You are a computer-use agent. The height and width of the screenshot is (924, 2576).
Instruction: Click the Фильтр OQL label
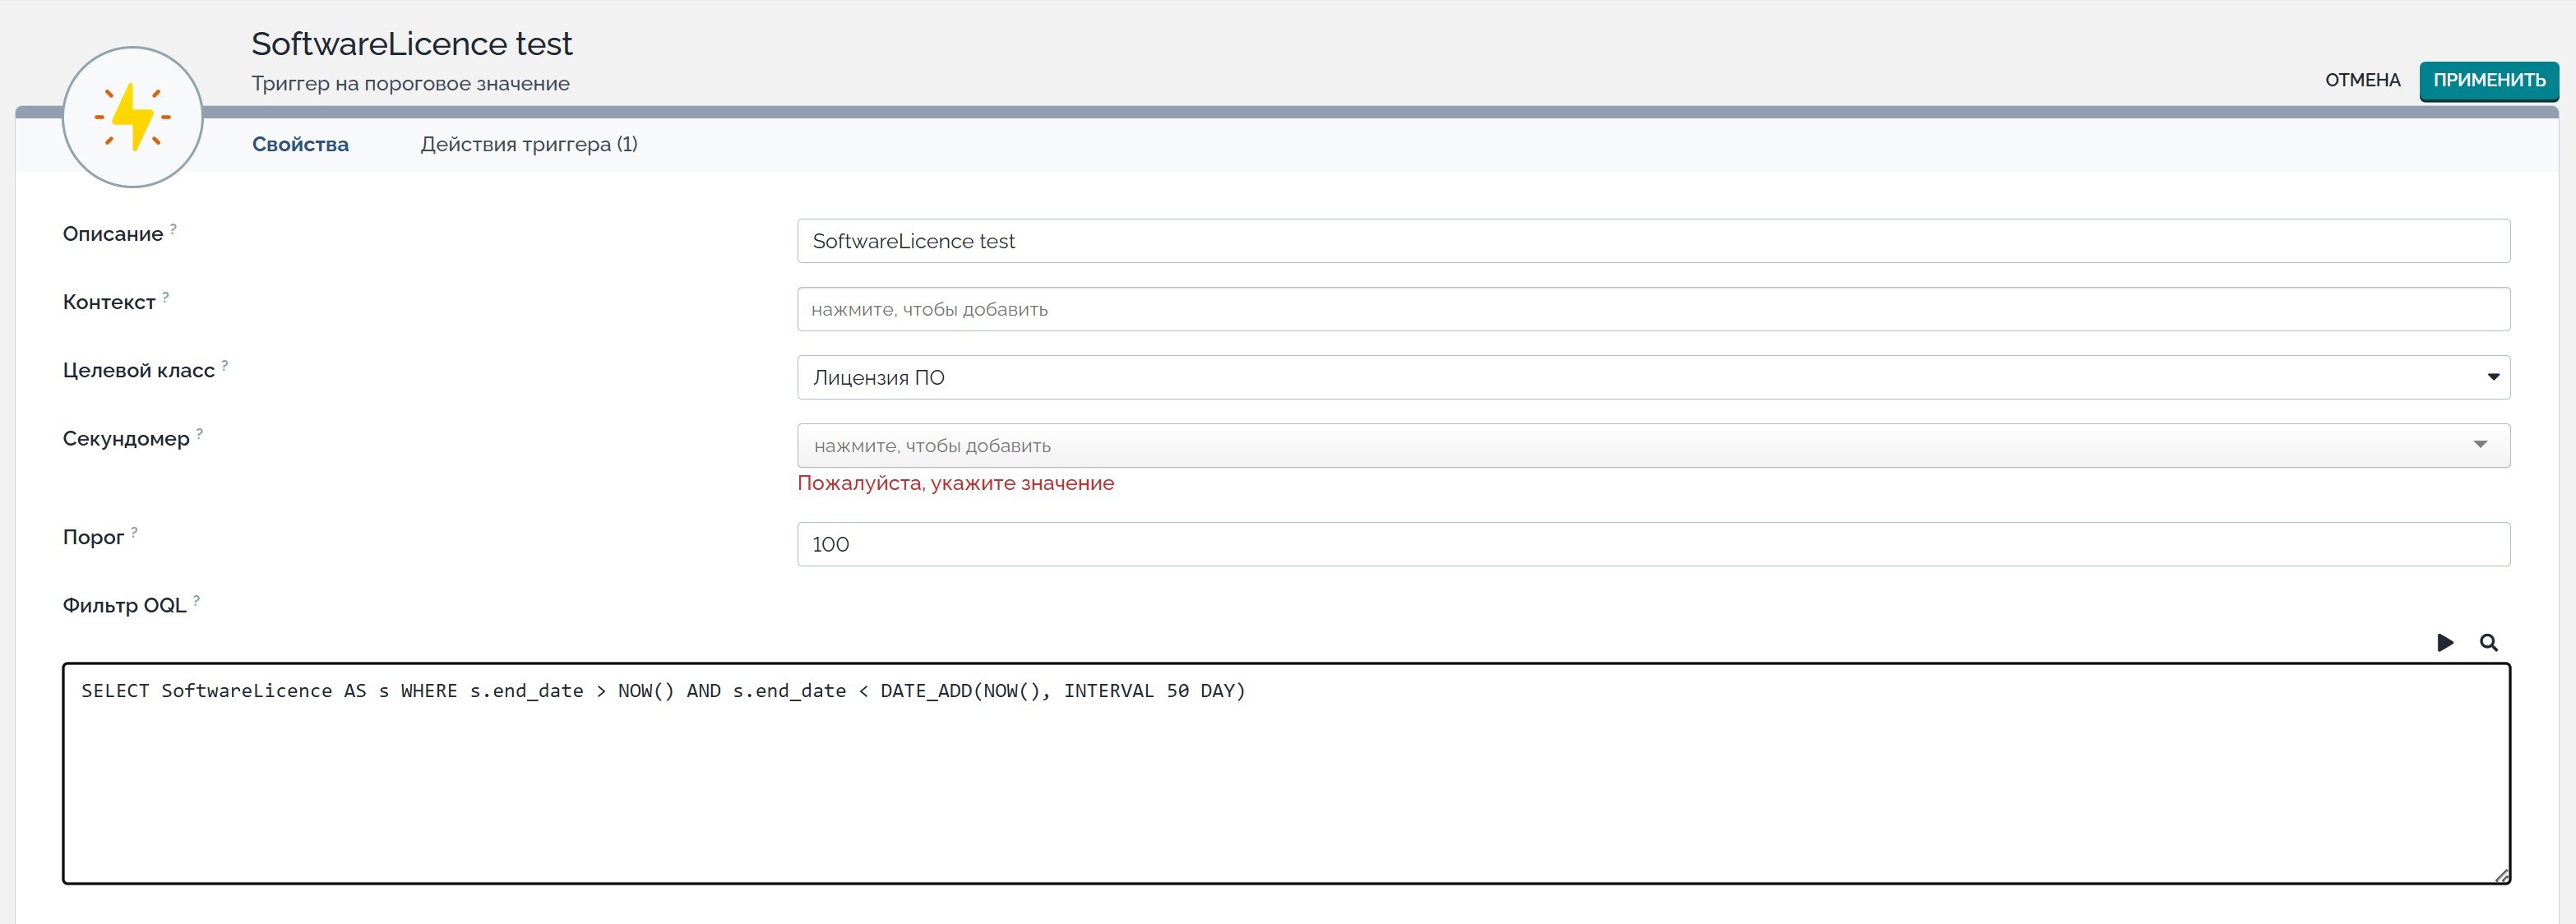point(125,605)
